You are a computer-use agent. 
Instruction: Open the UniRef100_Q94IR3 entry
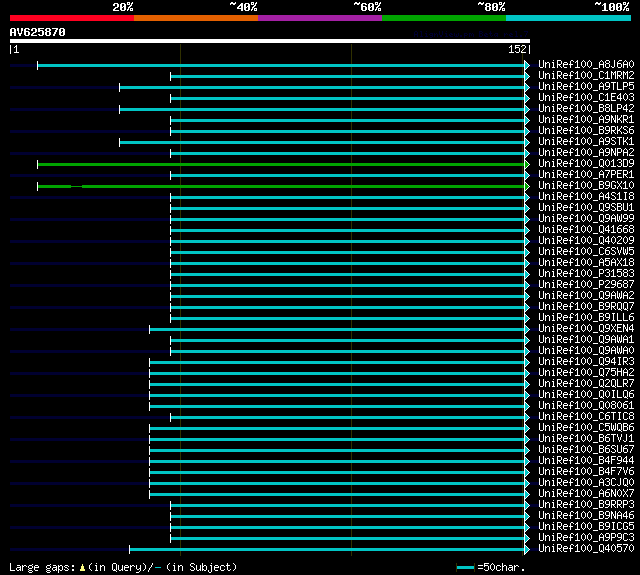point(586,362)
